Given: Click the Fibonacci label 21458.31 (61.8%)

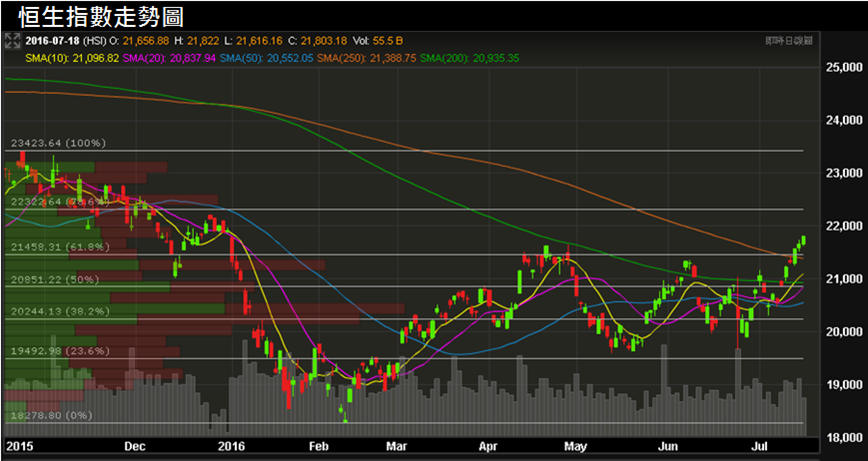Looking at the screenshot, I should pyautogui.click(x=61, y=247).
